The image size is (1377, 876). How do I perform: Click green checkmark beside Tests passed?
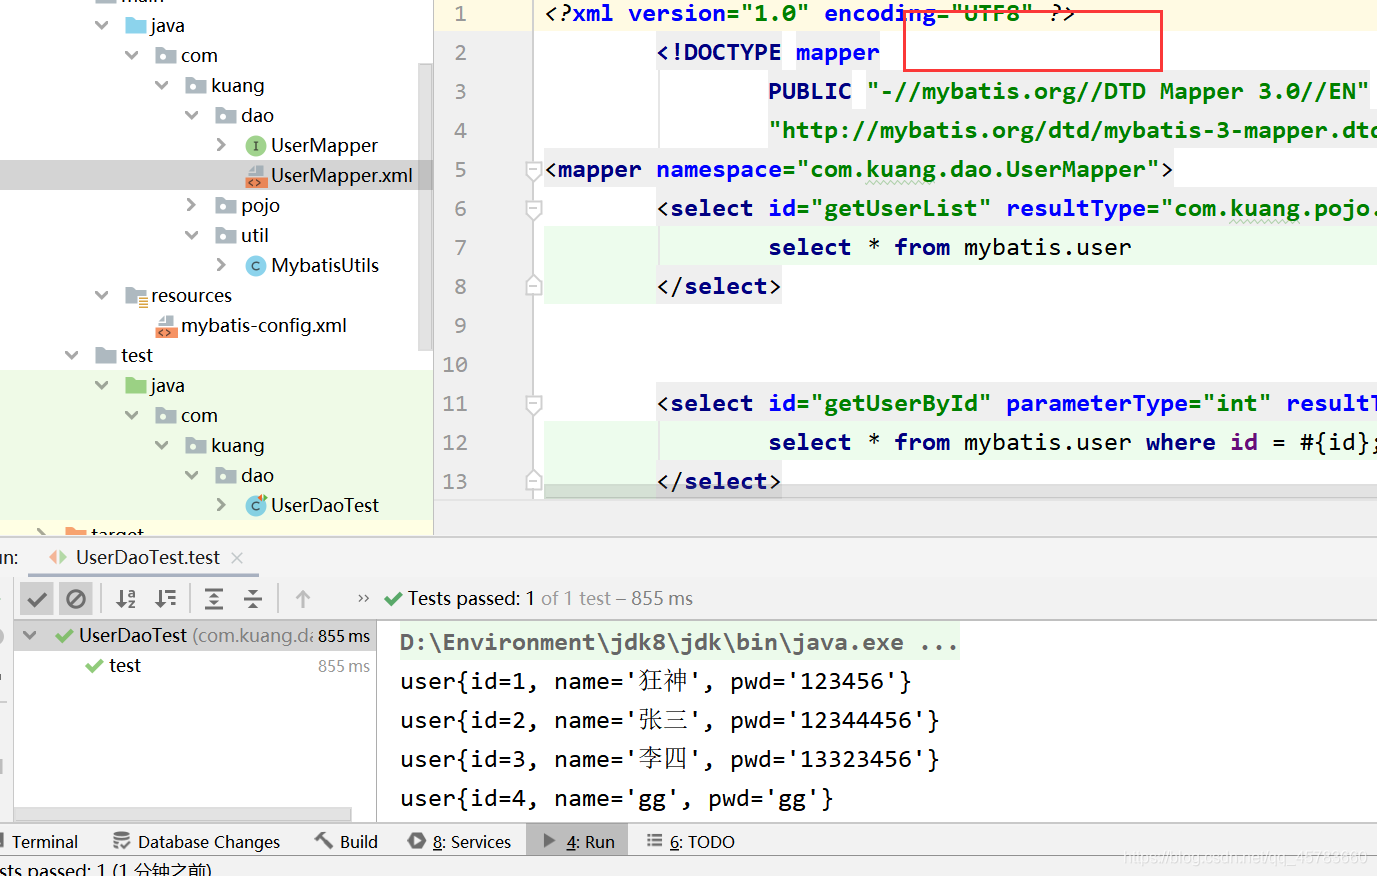point(393,599)
